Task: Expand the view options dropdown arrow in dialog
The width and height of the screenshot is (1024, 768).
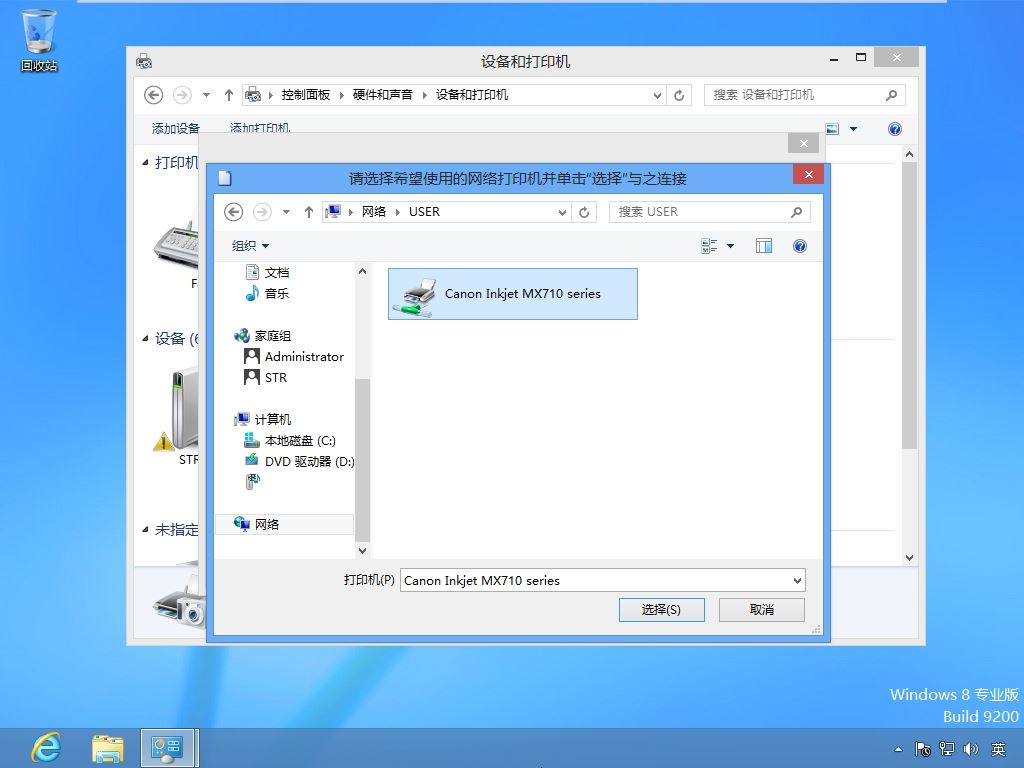Action: point(730,246)
